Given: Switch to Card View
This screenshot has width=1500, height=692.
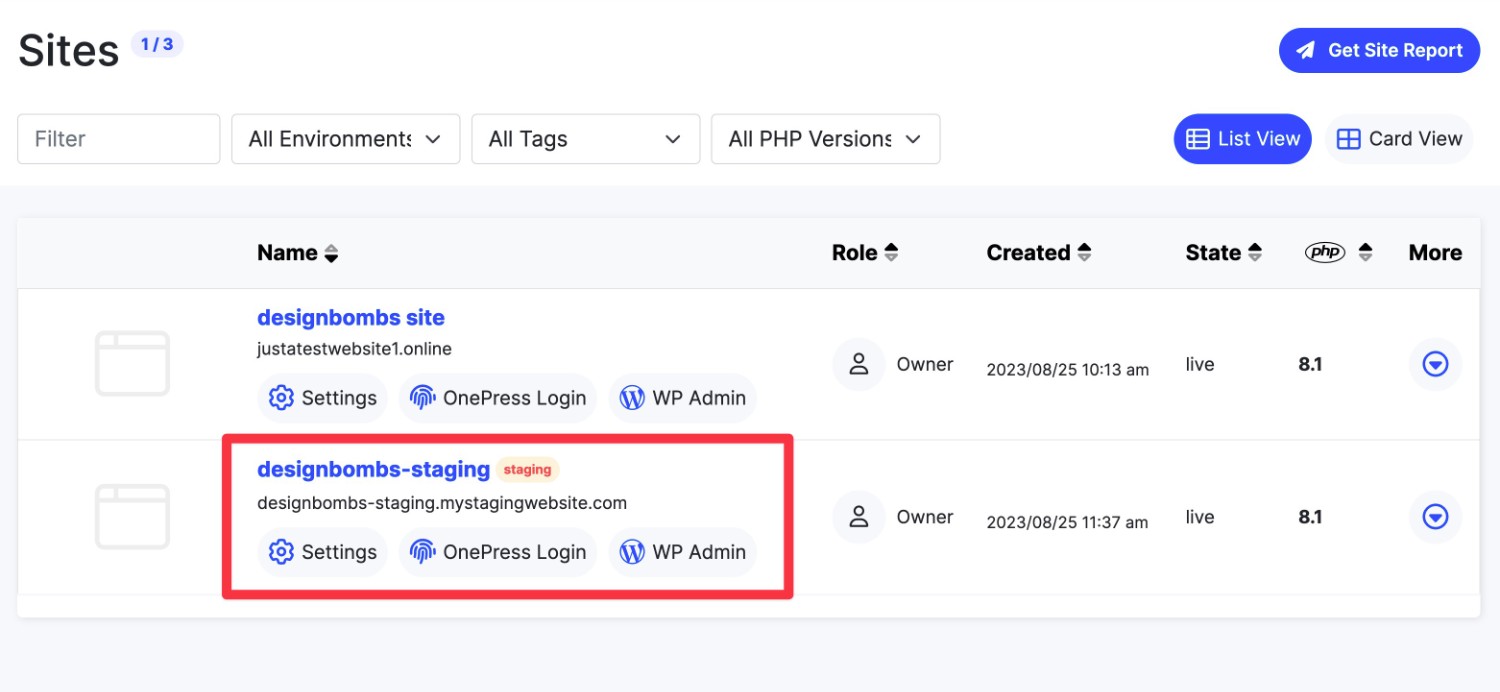Looking at the screenshot, I should coord(1400,139).
